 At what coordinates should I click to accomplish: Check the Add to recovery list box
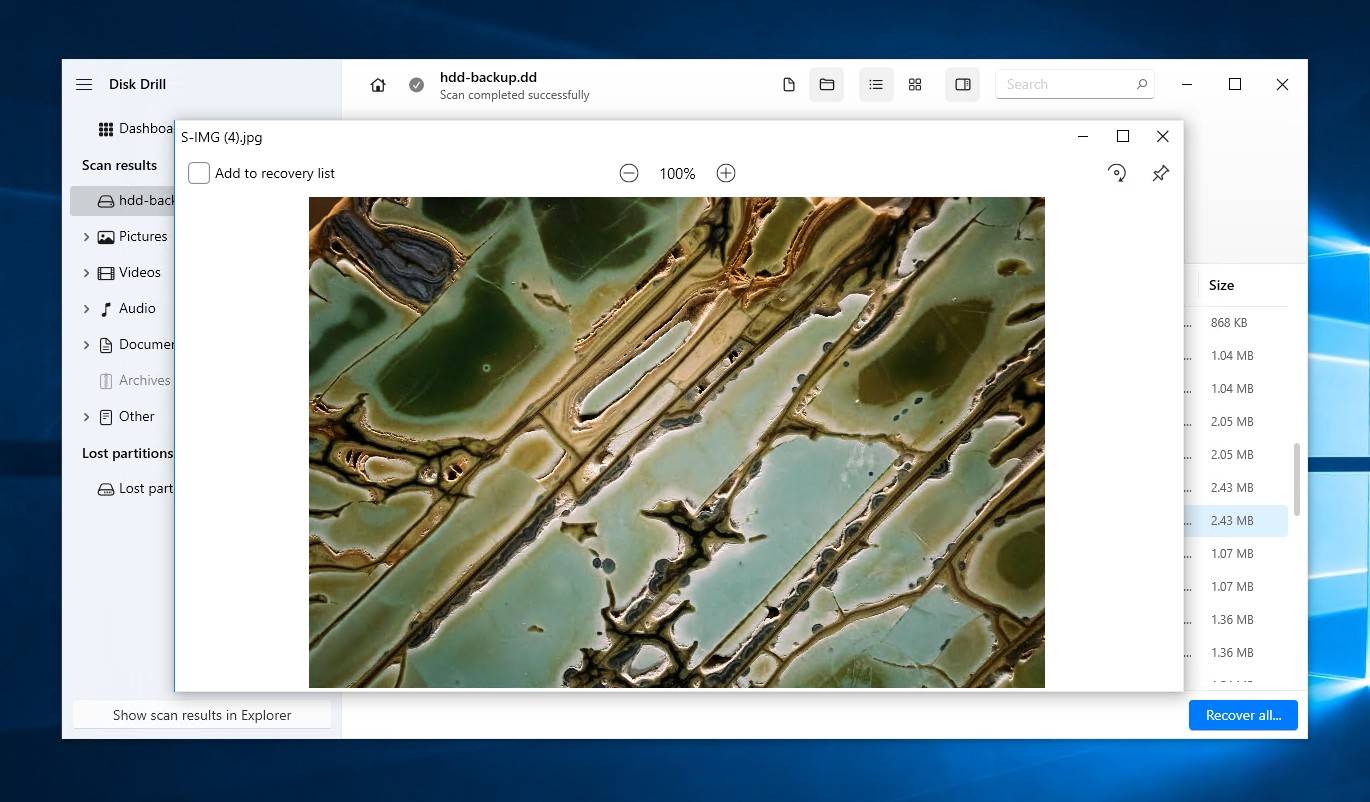(x=199, y=173)
